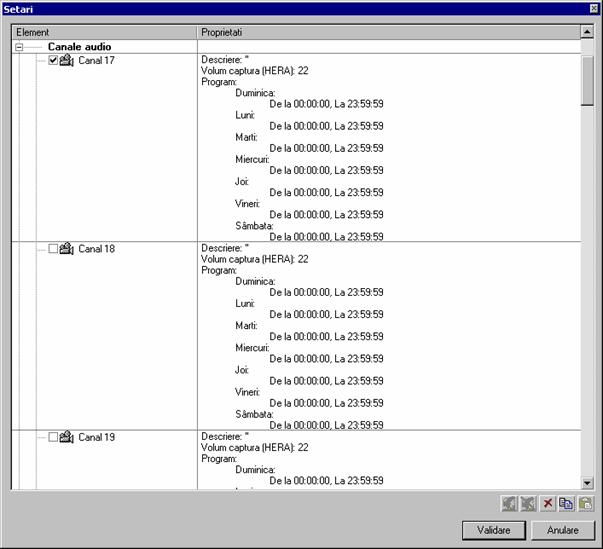The width and height of the screenshot is (603, 549).
Task: Click the paste settings icon
Action: (x=586, y=503)
